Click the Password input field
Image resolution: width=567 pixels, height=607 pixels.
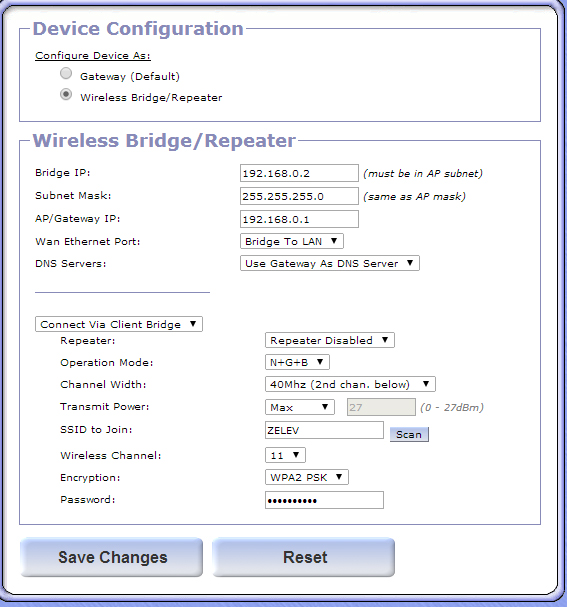[324, 500]
